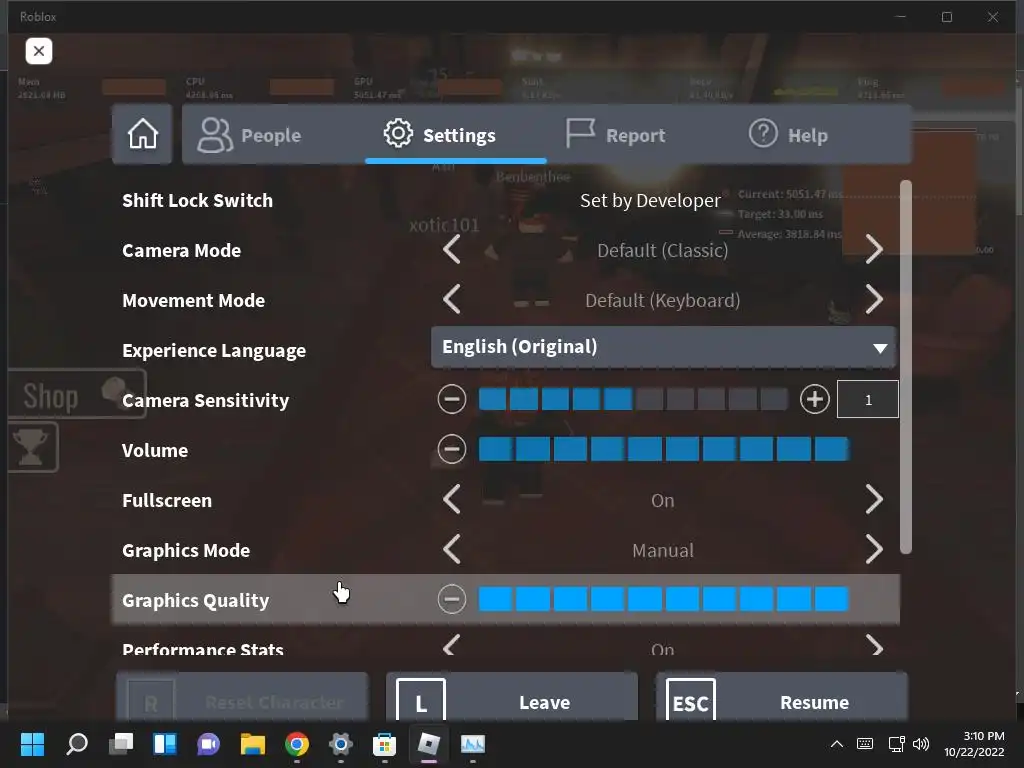The image size is (1024, 768).
Task: Open the Home tab with the house icon
Action: pyautogui.click(x=142, y=134)
